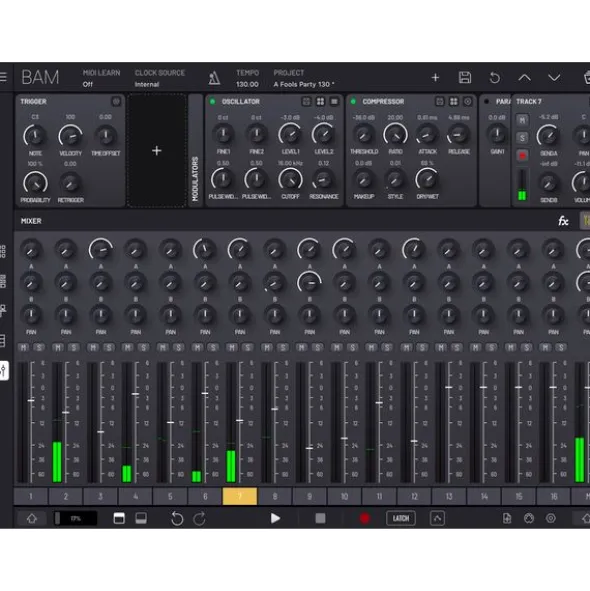
Task: Save the project with floppy disk icon
Action: (465, 78)
